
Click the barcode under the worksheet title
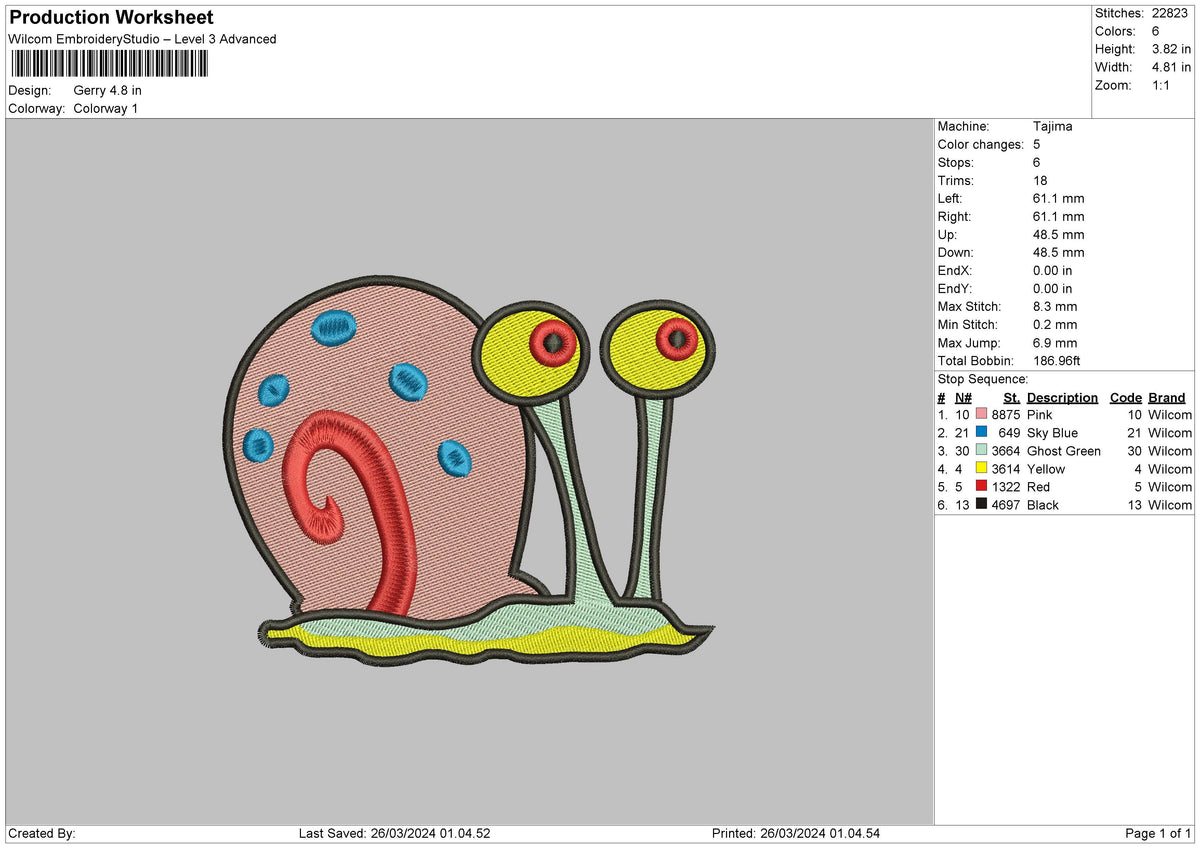(109, 64)
